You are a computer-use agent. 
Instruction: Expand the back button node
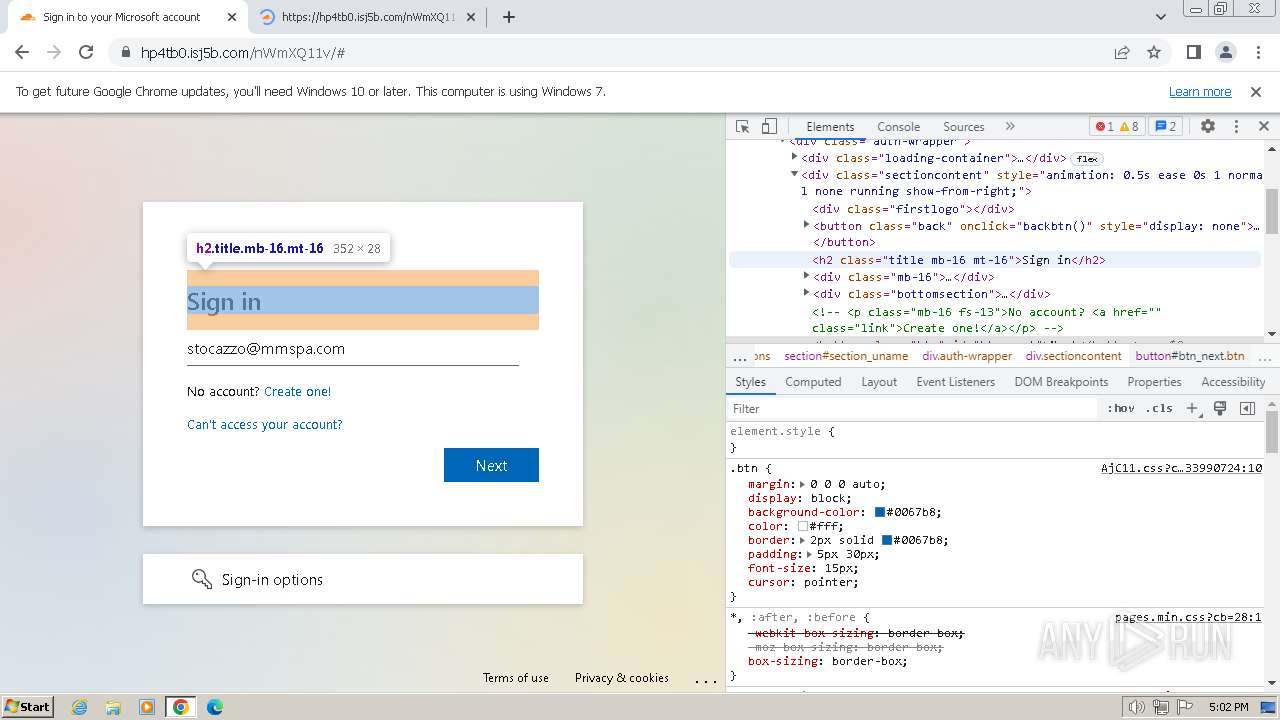pos(807,226)
